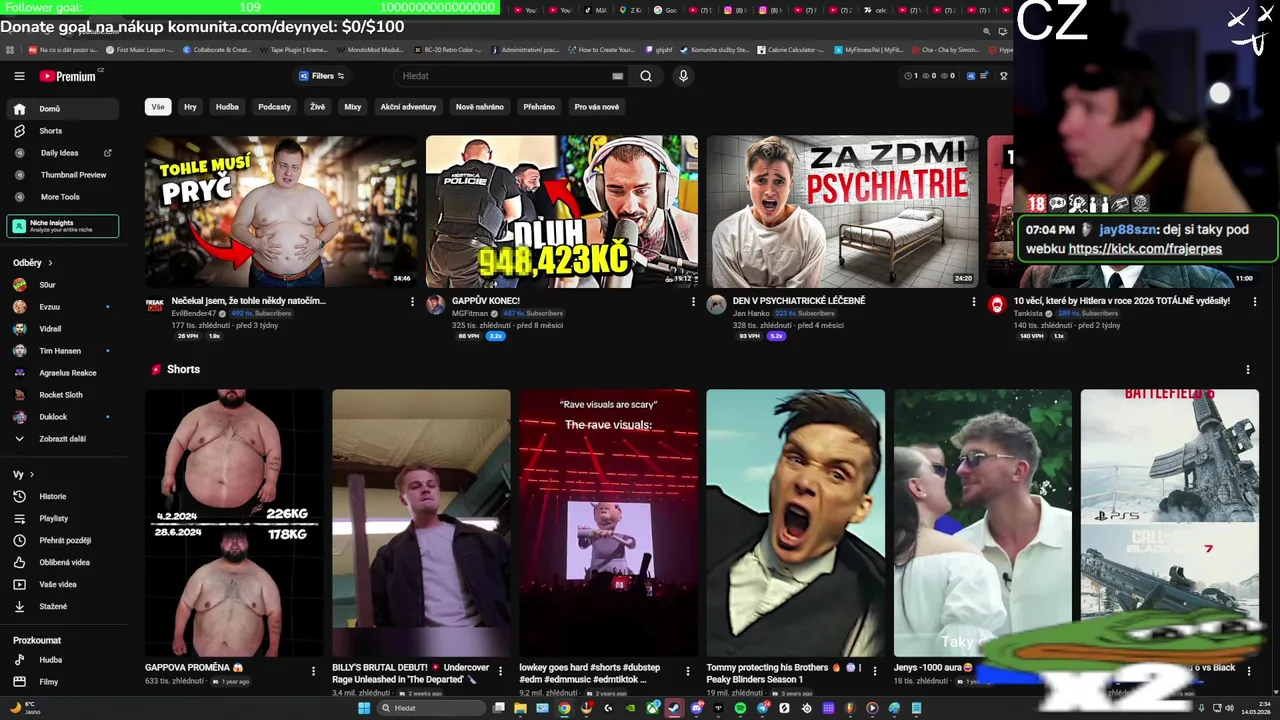Open kick.com/frajerpes link in chat overlay
The width and height of the screenshot is (1280, 720).
tap(1145, 249)
